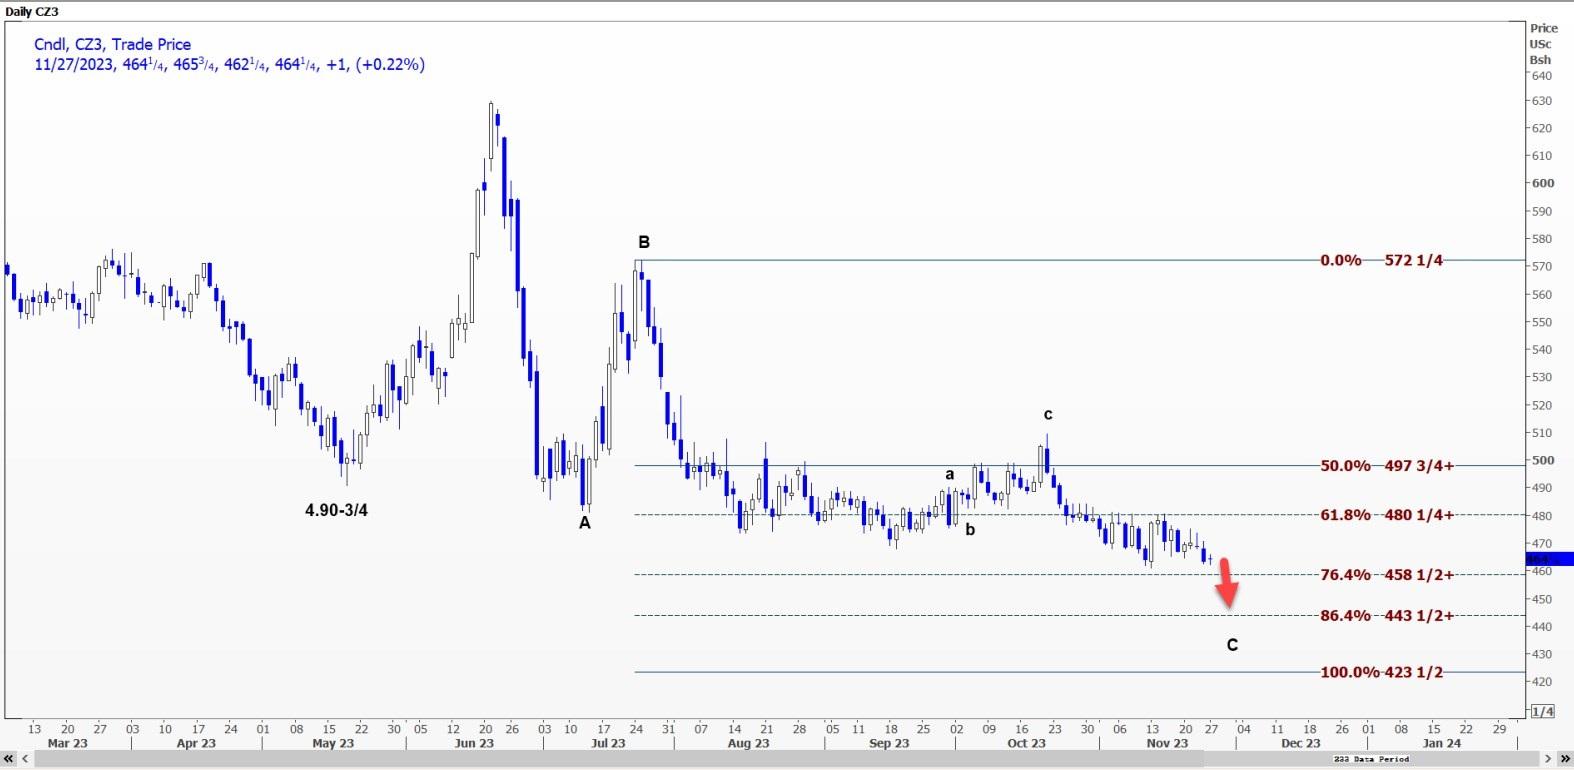The height and width of the screenshot is (770, 1574).
Task: Click the 630 level on the price axis
Action: 1542,101
